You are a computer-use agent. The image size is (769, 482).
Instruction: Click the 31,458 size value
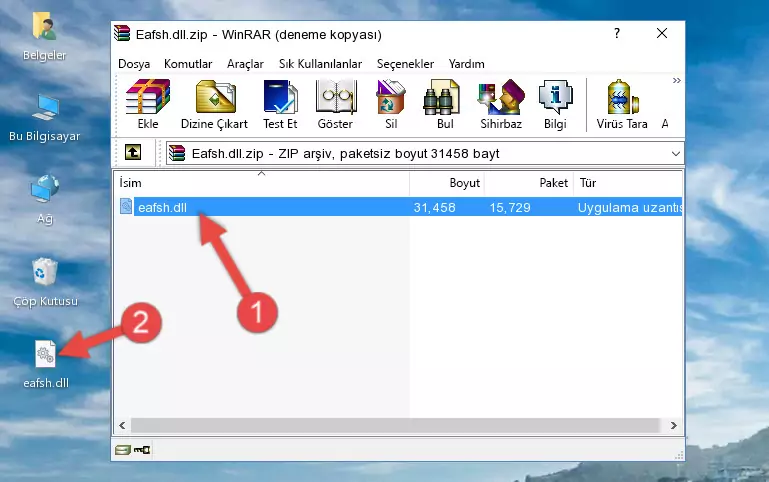(435, 207)
